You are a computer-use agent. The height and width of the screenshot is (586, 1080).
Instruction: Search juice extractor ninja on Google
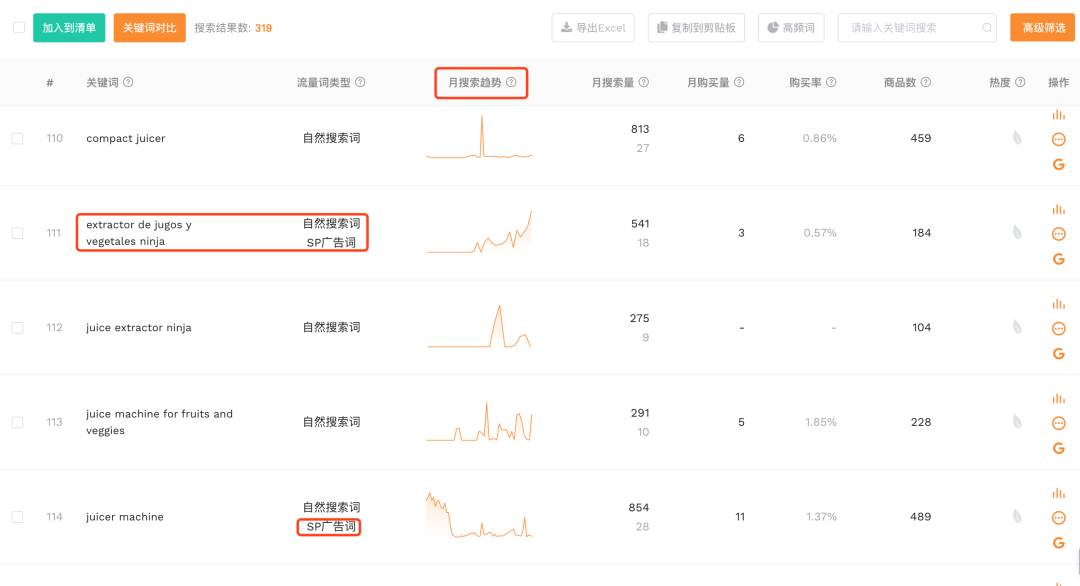coord(1058,353)
